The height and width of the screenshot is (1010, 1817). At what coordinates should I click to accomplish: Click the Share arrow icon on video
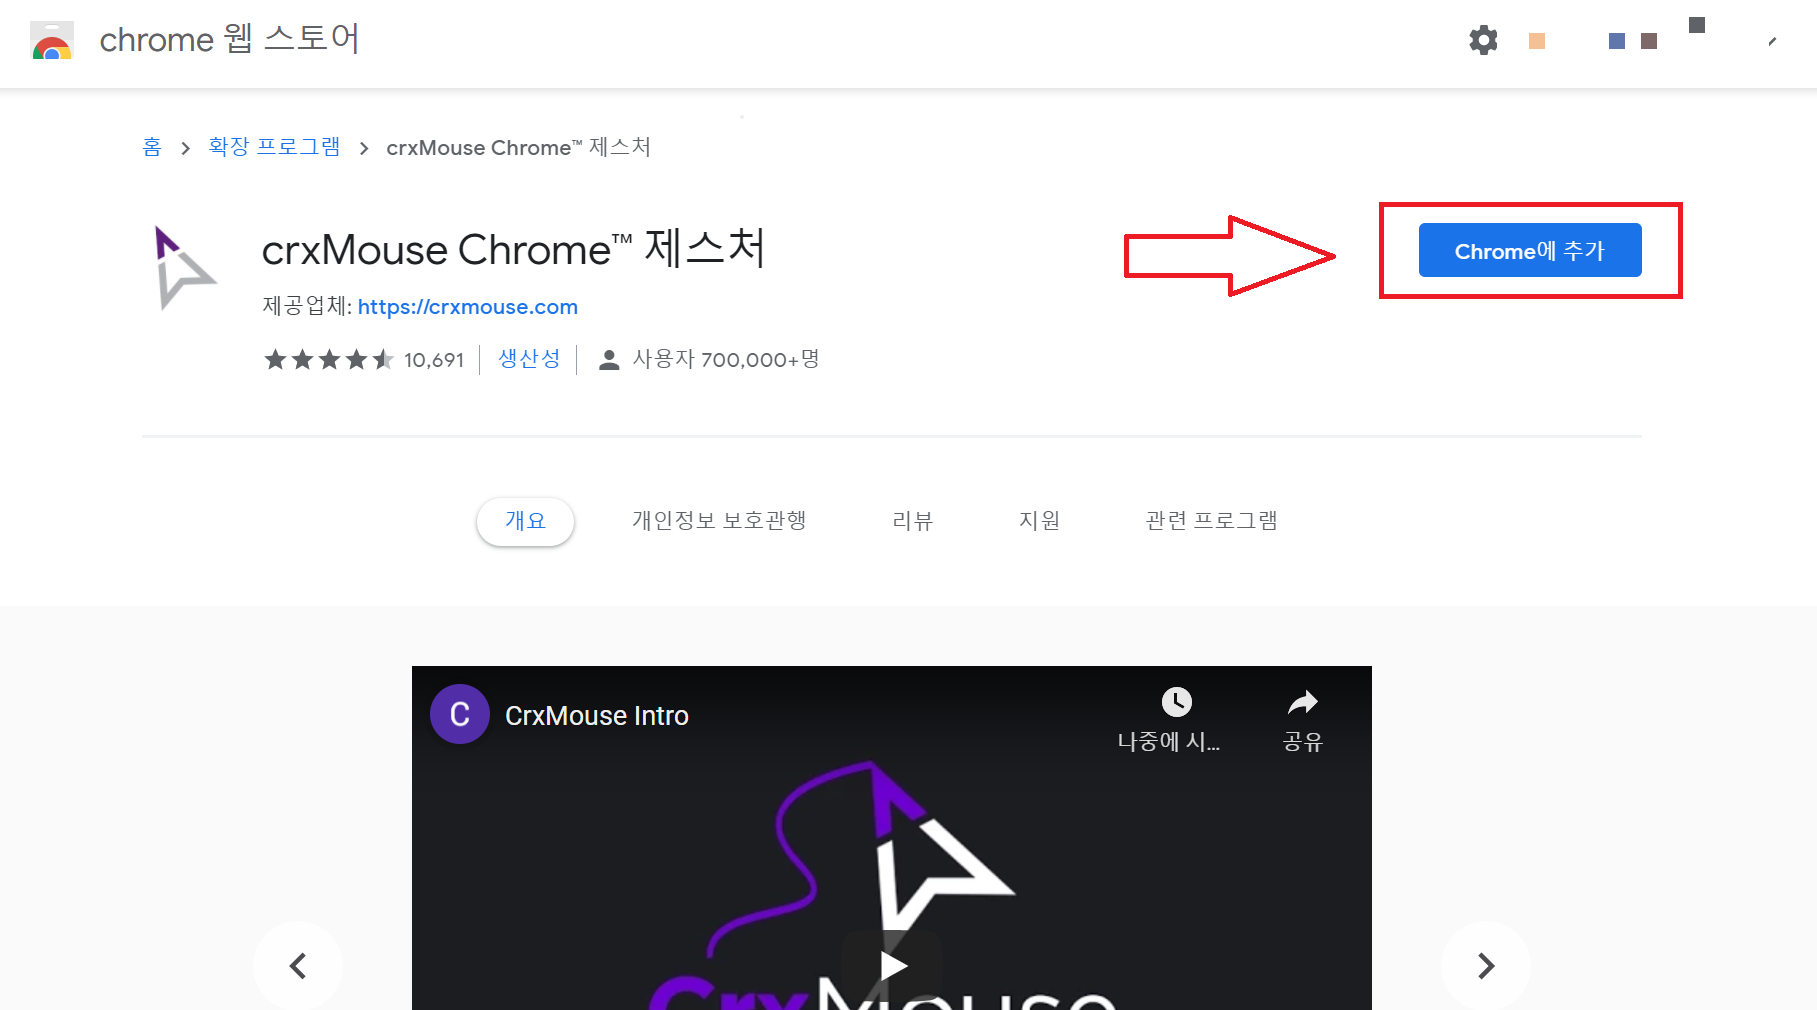click(1302, 702)
